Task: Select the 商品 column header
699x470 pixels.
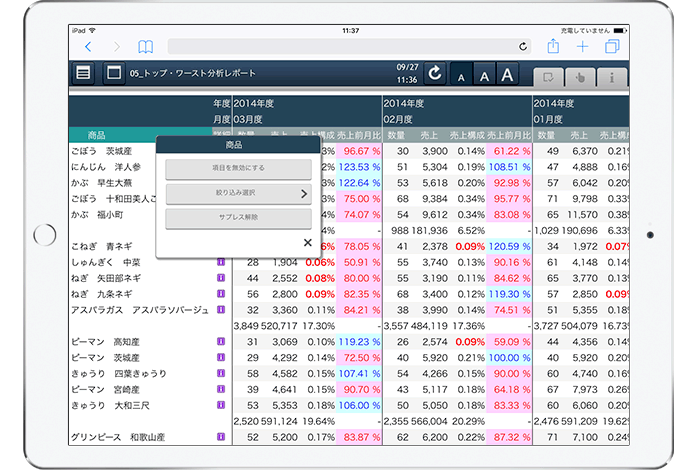Action: [x=96, y=135]
